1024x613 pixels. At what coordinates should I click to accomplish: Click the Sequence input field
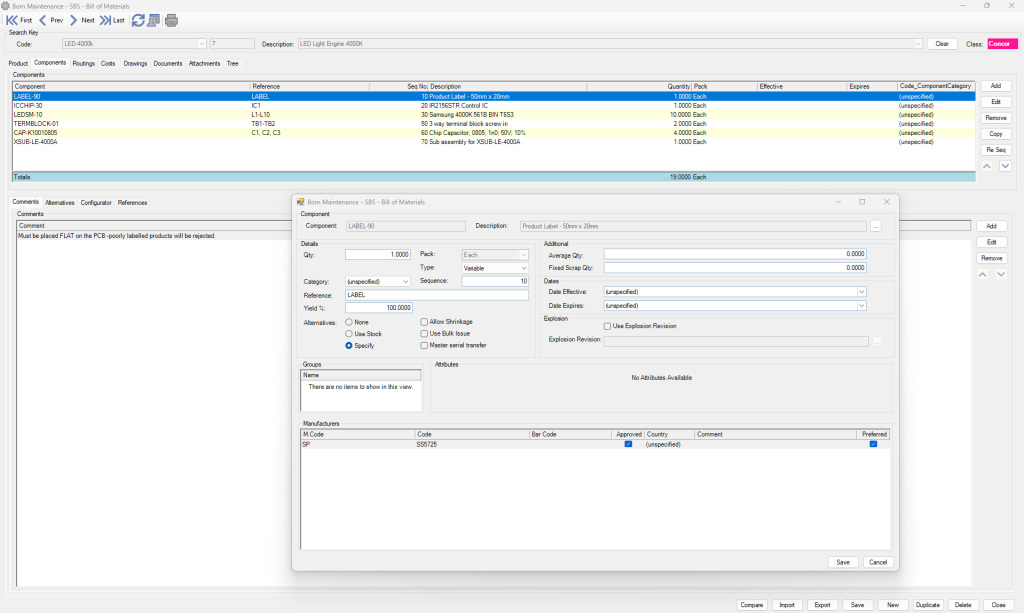(495, 281)
